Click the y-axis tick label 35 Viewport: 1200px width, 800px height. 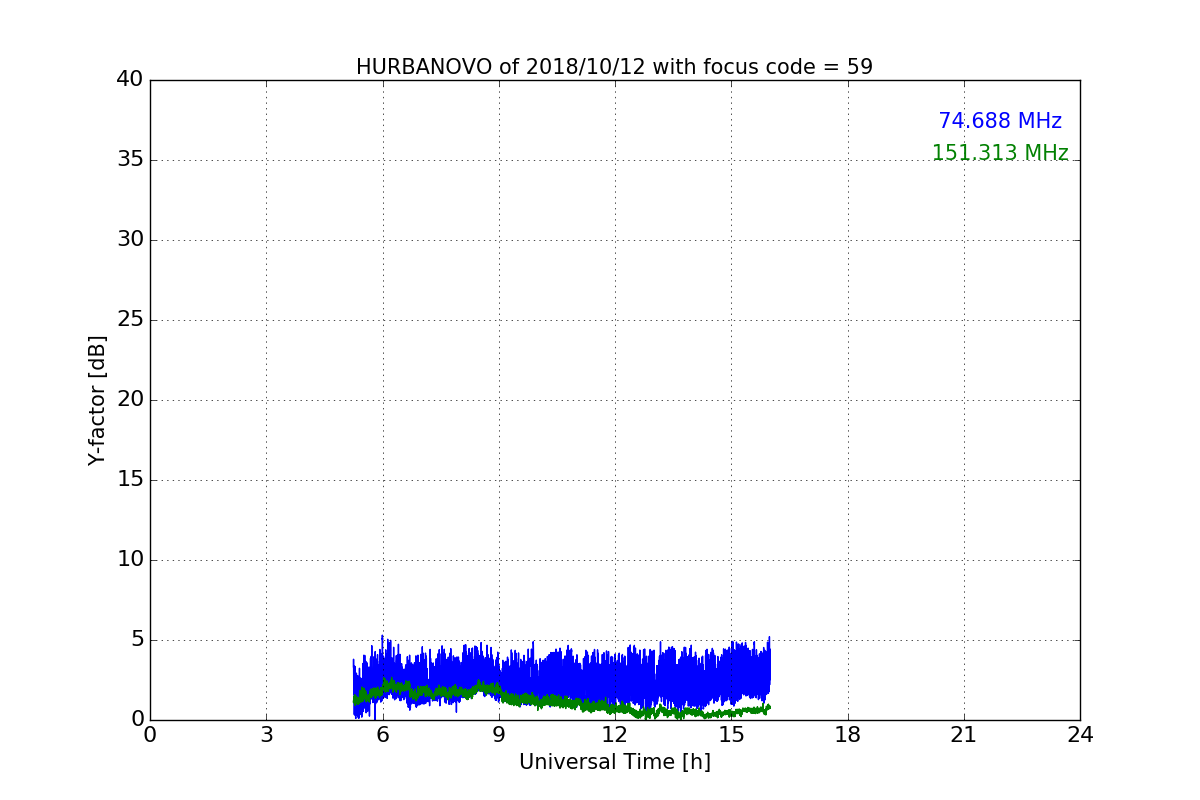click(130, 160)
